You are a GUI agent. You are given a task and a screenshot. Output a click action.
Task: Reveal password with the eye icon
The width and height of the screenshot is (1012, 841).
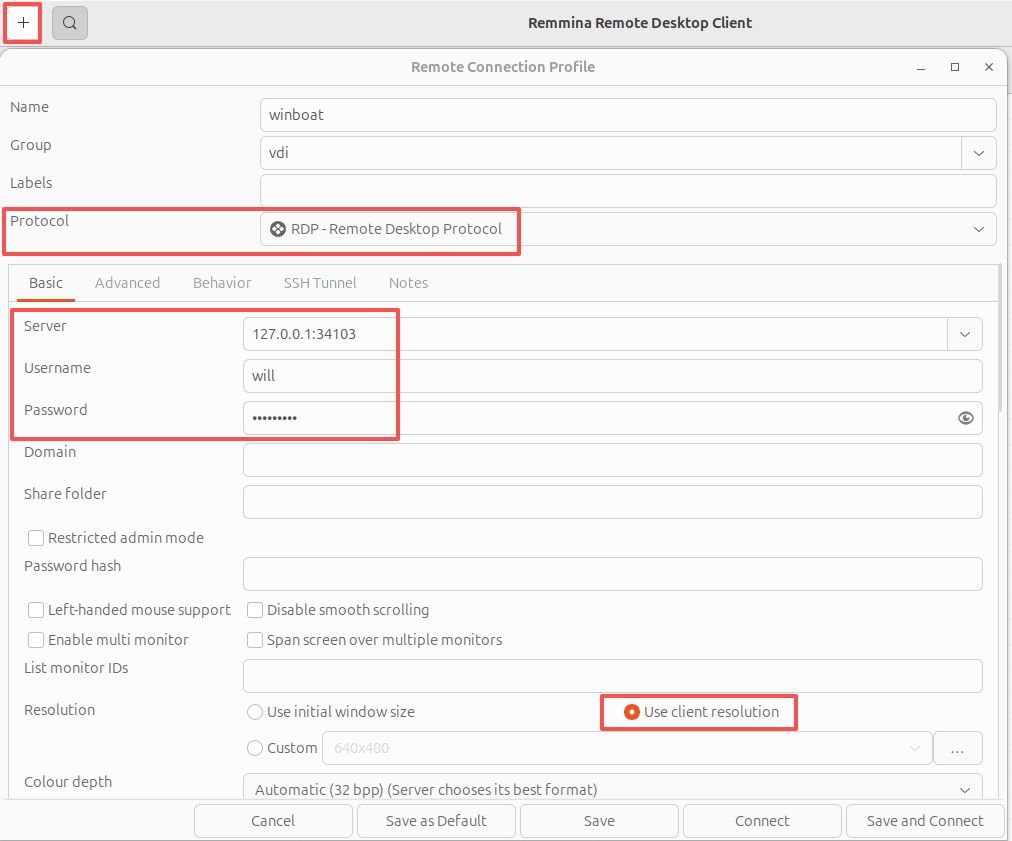965,418
